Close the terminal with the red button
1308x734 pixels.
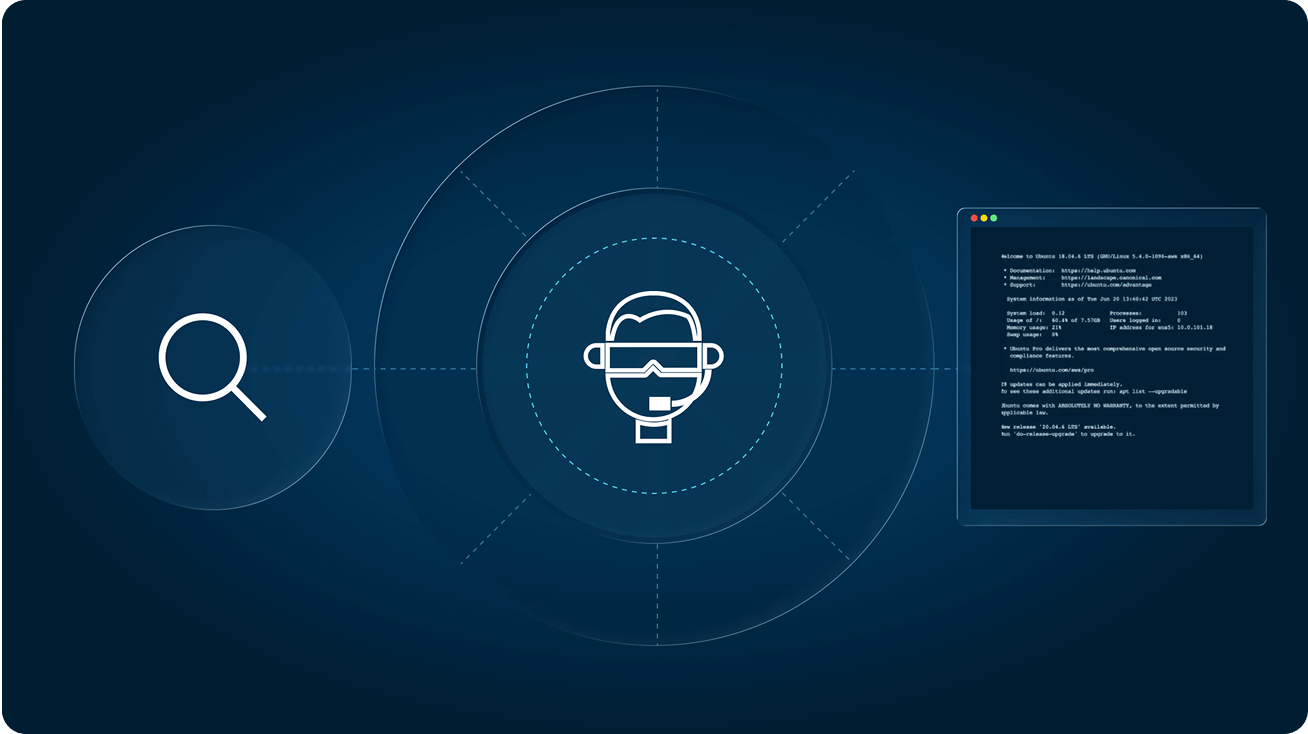974,218
